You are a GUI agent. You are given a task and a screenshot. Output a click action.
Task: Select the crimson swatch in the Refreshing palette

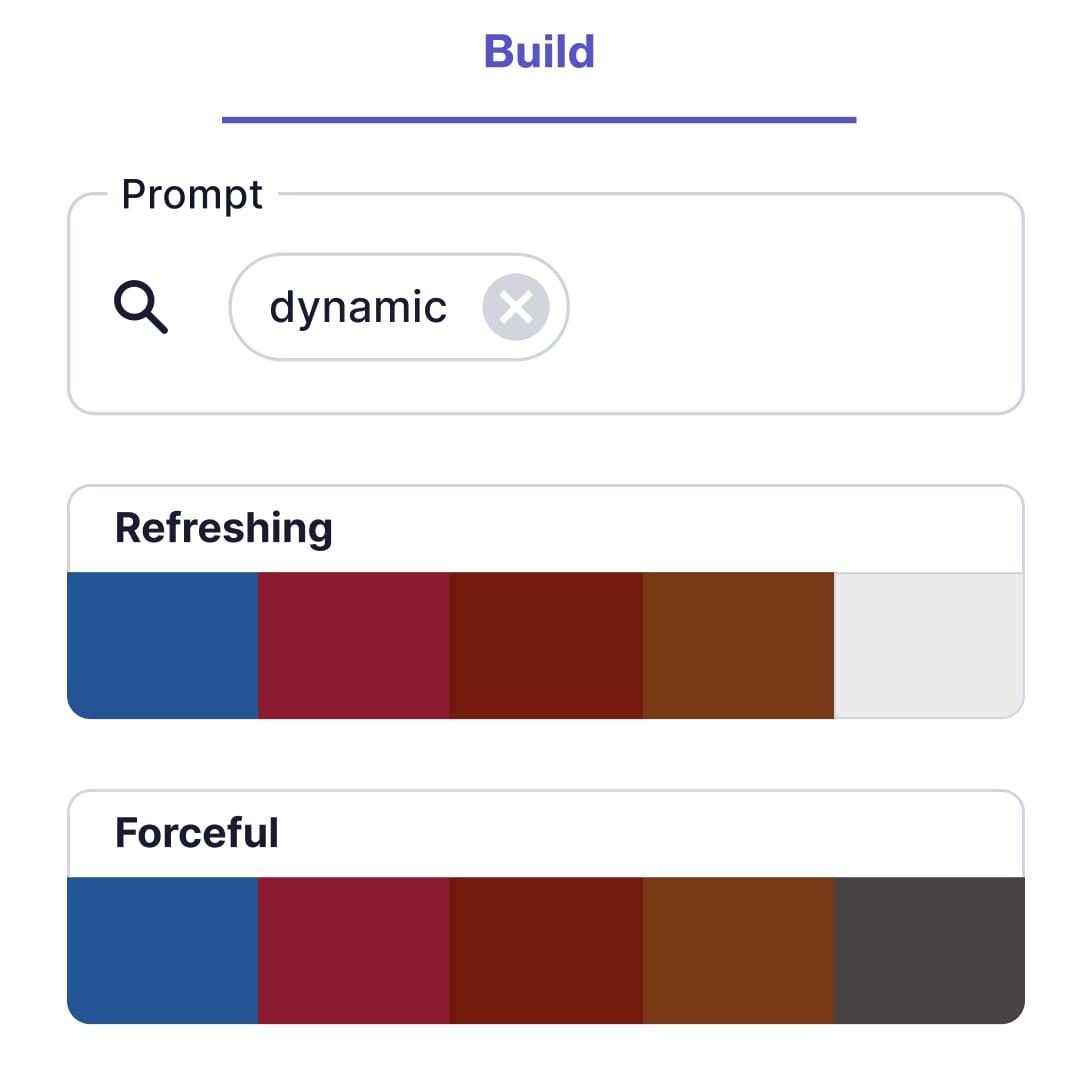coord(352,644)
